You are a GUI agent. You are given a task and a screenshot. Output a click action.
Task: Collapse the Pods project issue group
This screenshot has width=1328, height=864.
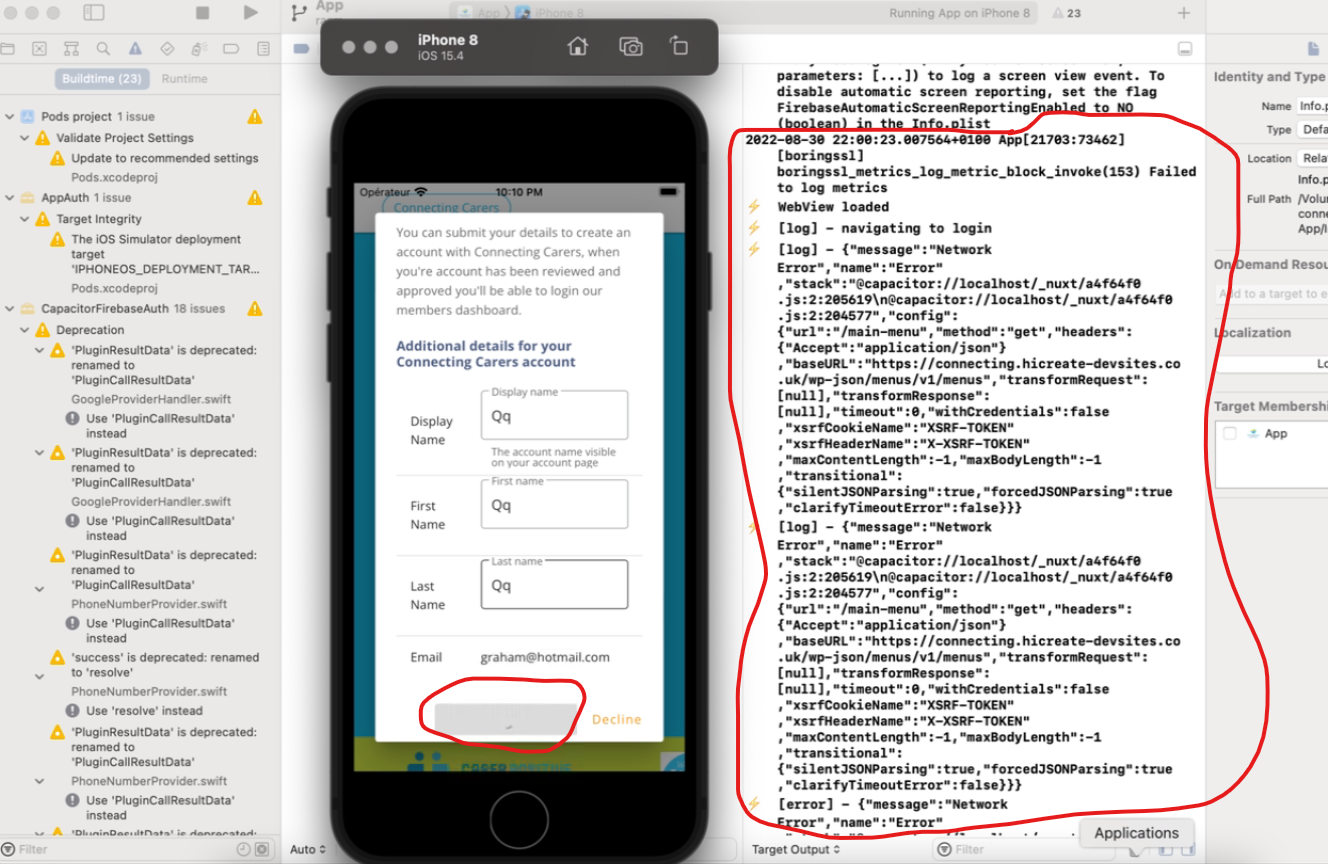click(x=10, y=117)
